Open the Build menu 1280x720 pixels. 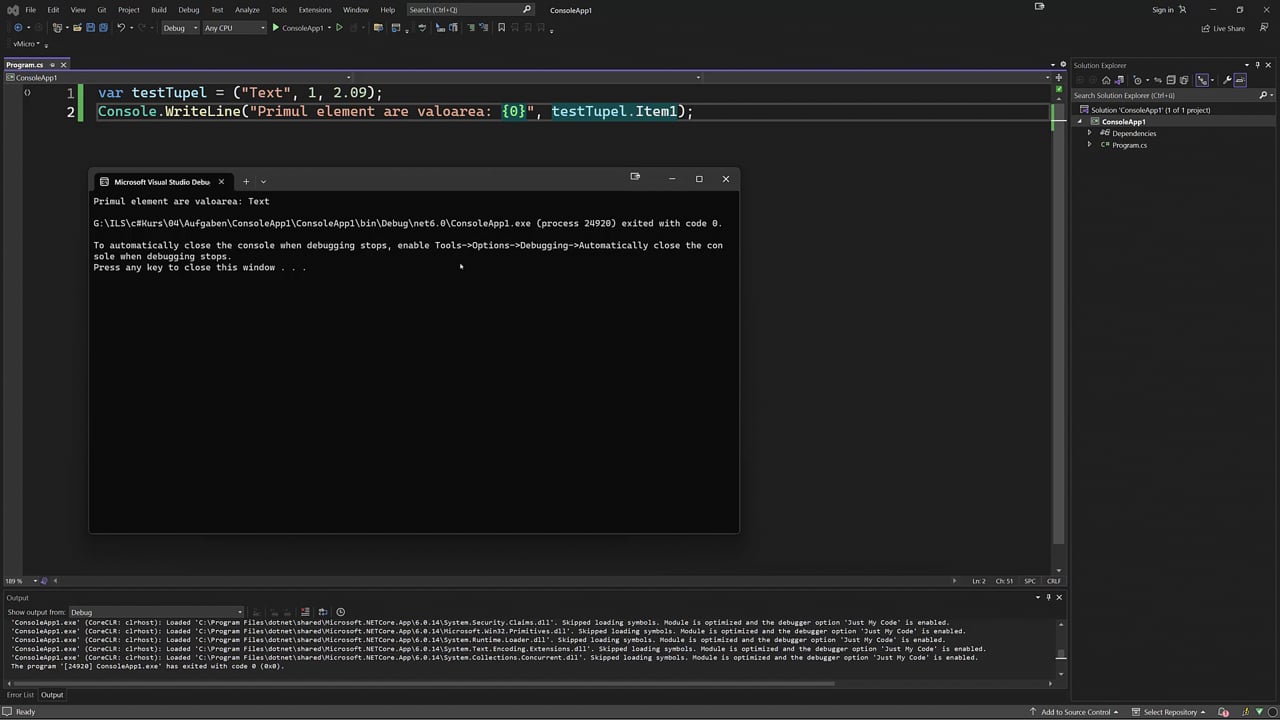[x=159, y=10]
